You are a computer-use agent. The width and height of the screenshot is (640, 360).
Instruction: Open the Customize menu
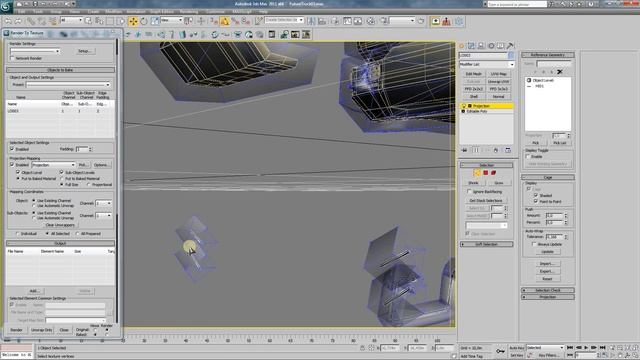215,11
